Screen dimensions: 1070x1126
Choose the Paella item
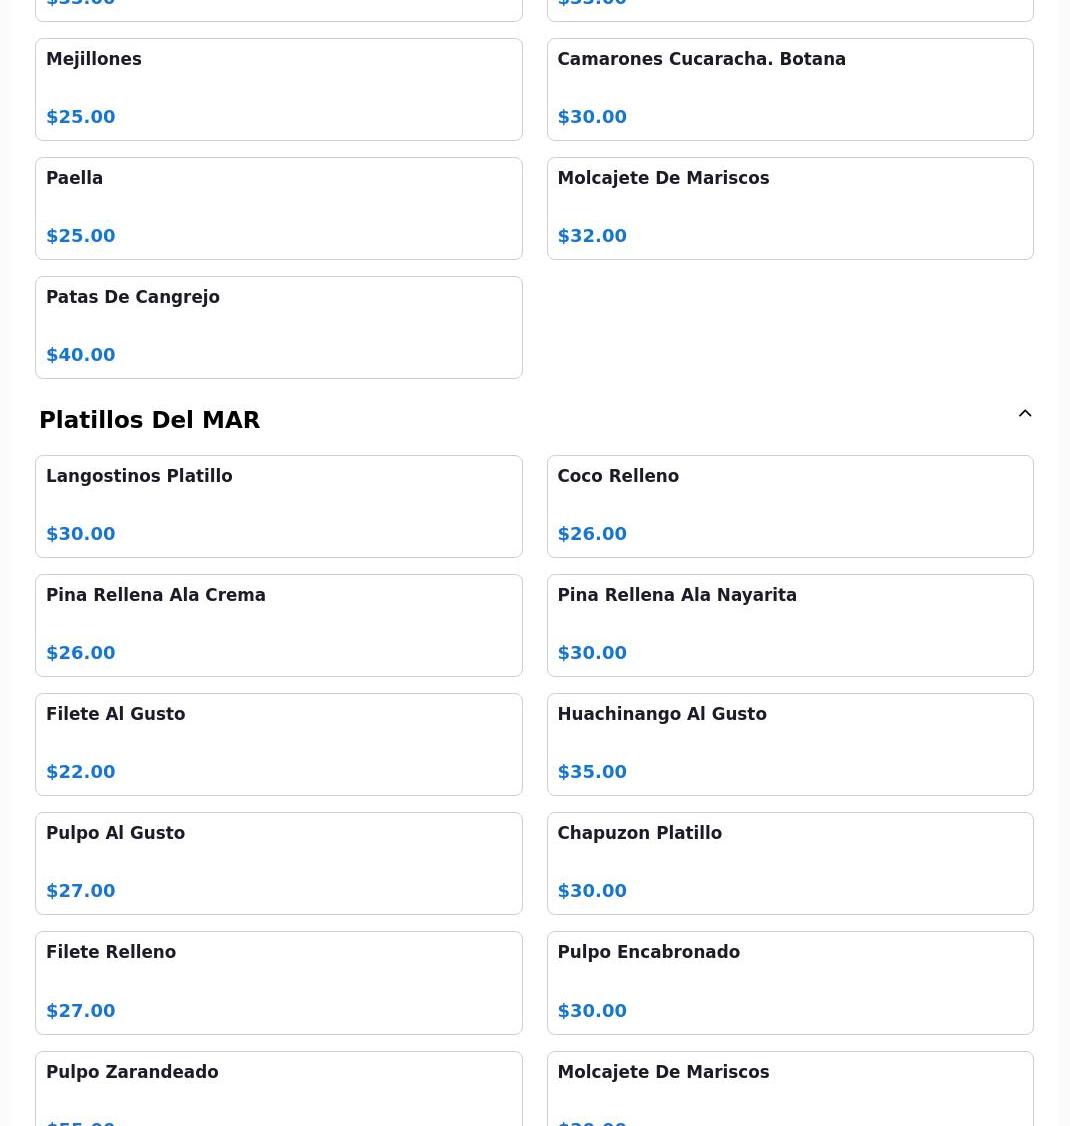pos(279,209)
